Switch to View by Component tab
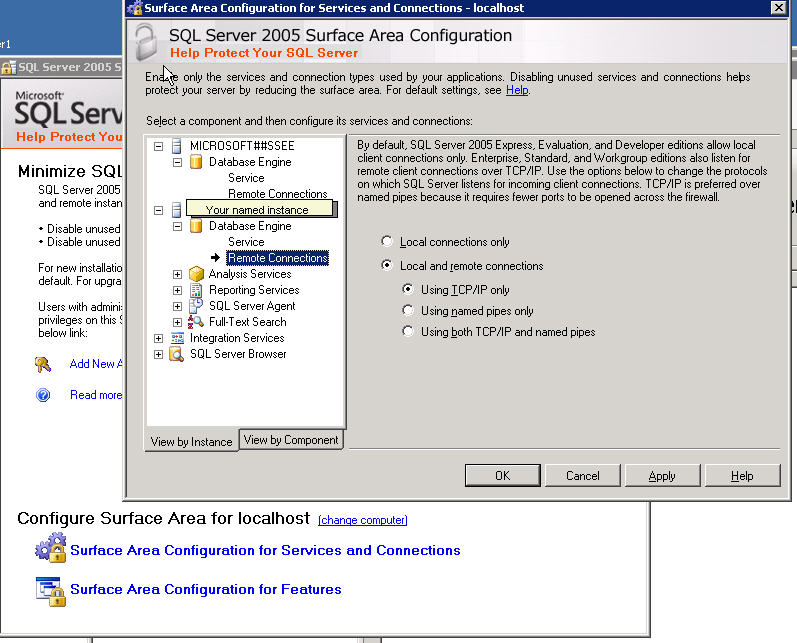The width and height of the screenshot is (797, 643). click(291, 440)
